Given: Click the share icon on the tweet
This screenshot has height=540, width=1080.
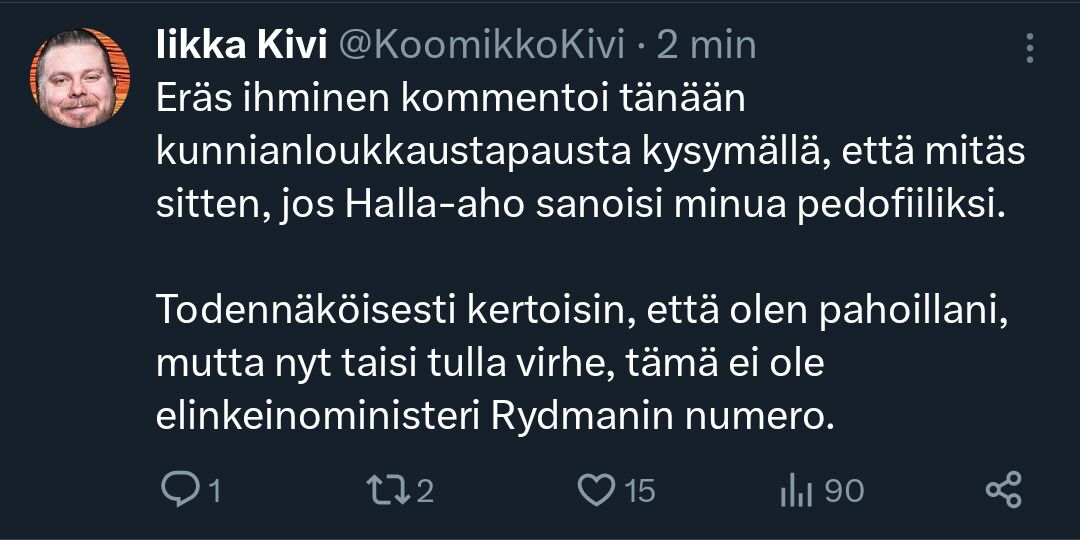Looking at the screenshot, I should click(x=1003, y=490).
